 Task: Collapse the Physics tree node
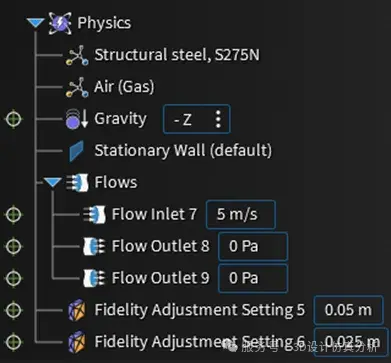point(35,23)
